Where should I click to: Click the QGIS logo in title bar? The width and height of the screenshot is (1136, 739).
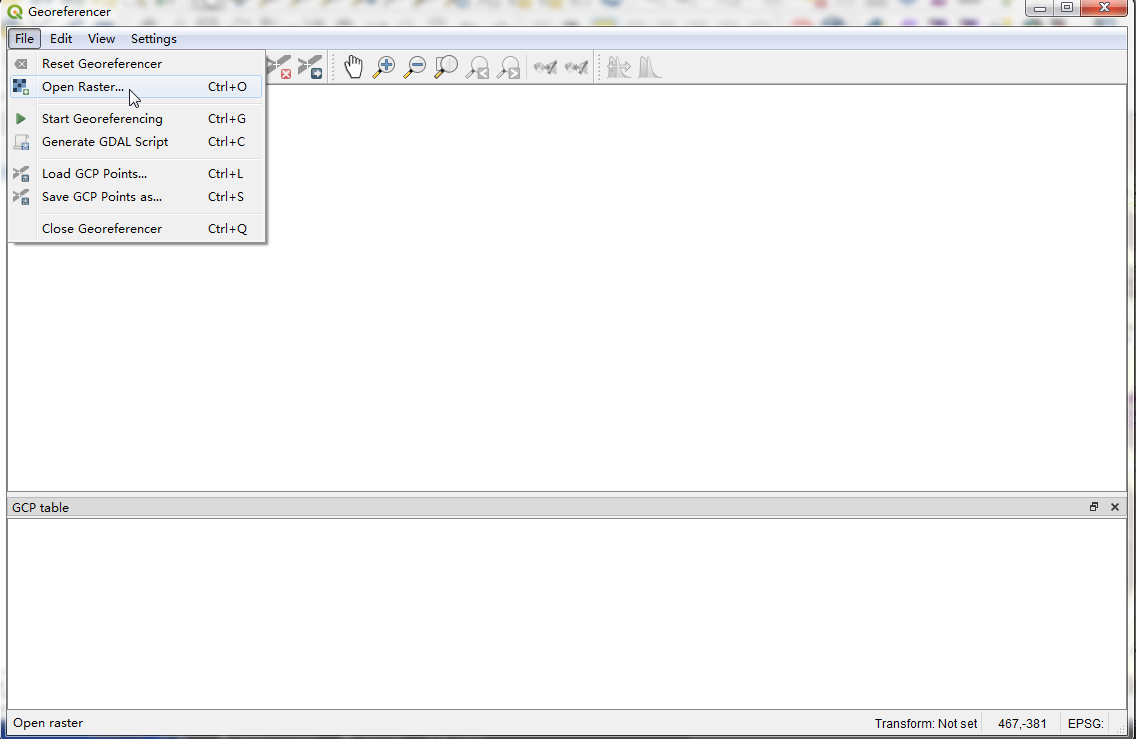point(14,12)
